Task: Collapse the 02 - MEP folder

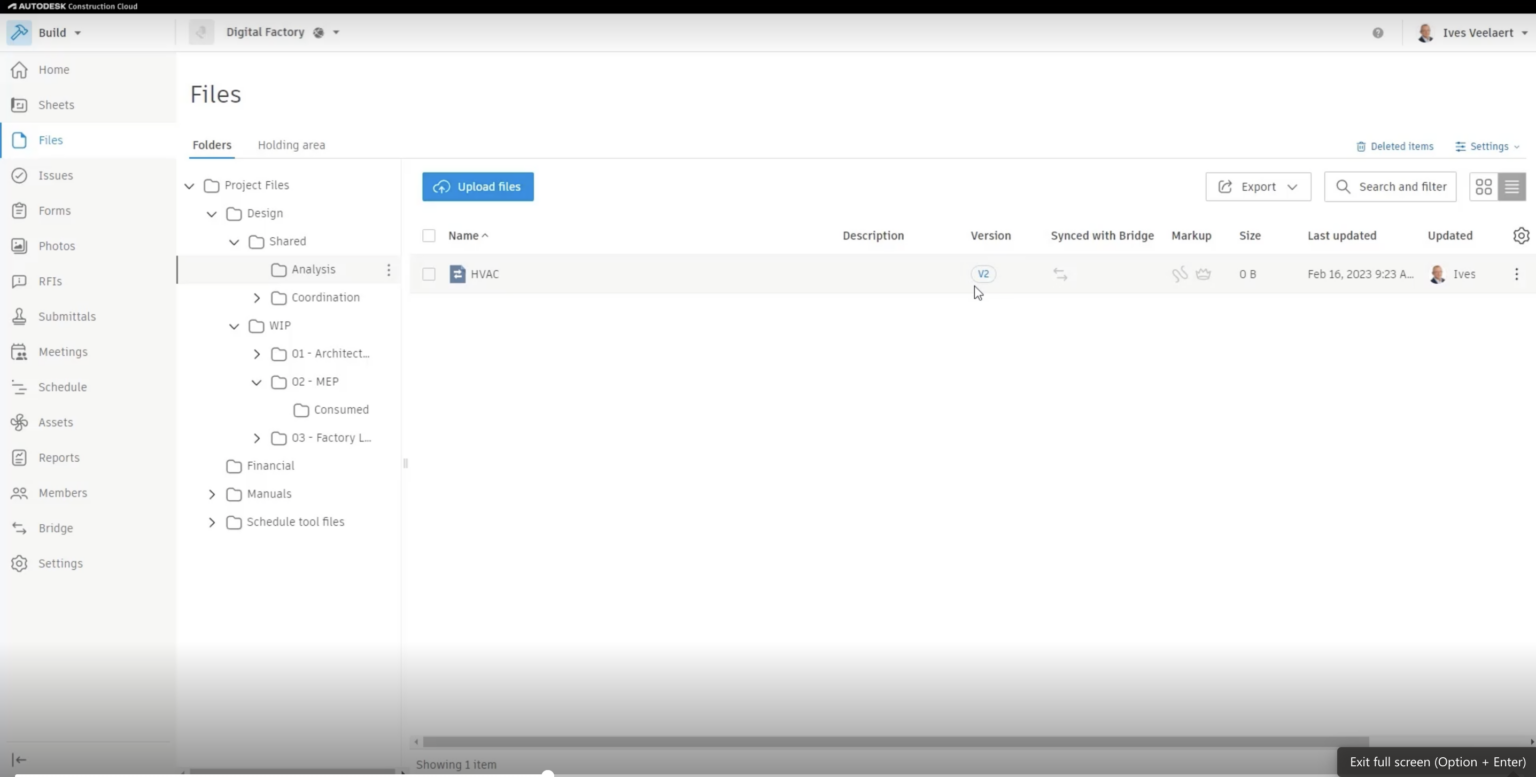Action: click(257, 381)
